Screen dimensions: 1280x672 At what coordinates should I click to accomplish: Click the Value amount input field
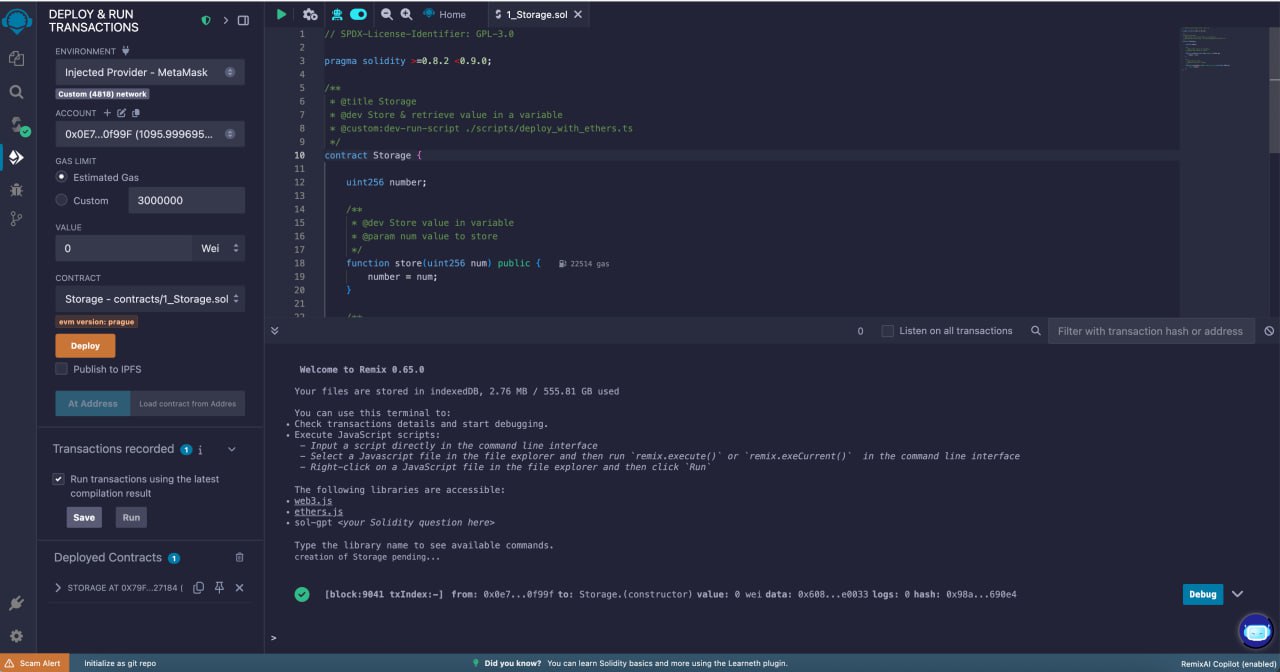123,248
